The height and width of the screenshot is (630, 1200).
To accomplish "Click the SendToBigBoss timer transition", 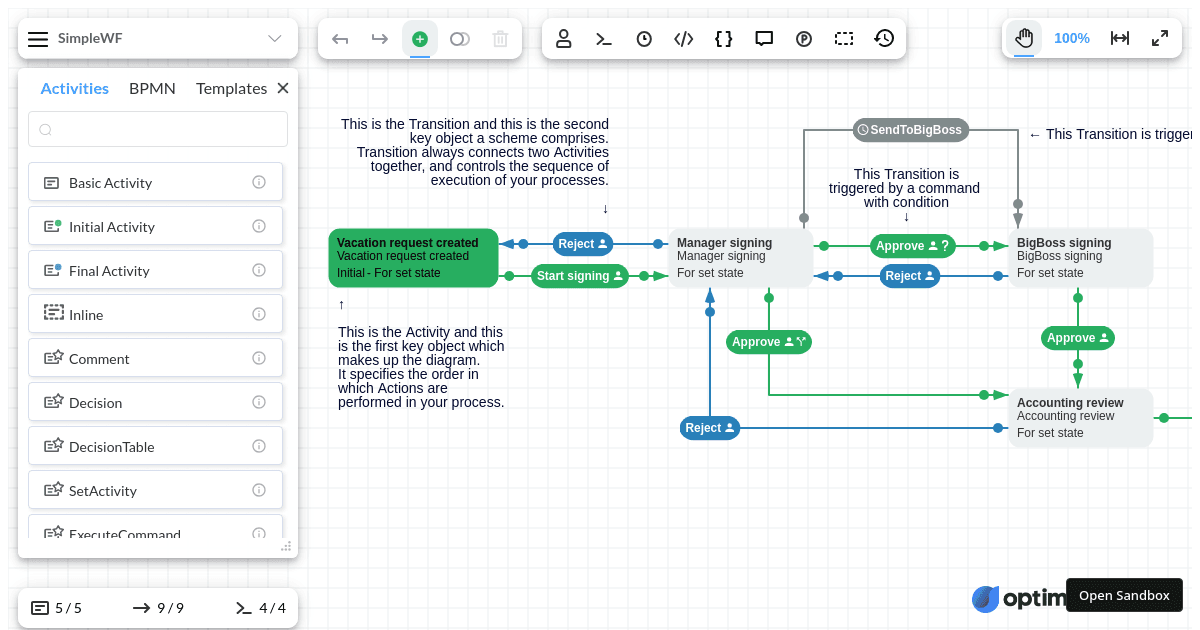I will tap(910, 130).
